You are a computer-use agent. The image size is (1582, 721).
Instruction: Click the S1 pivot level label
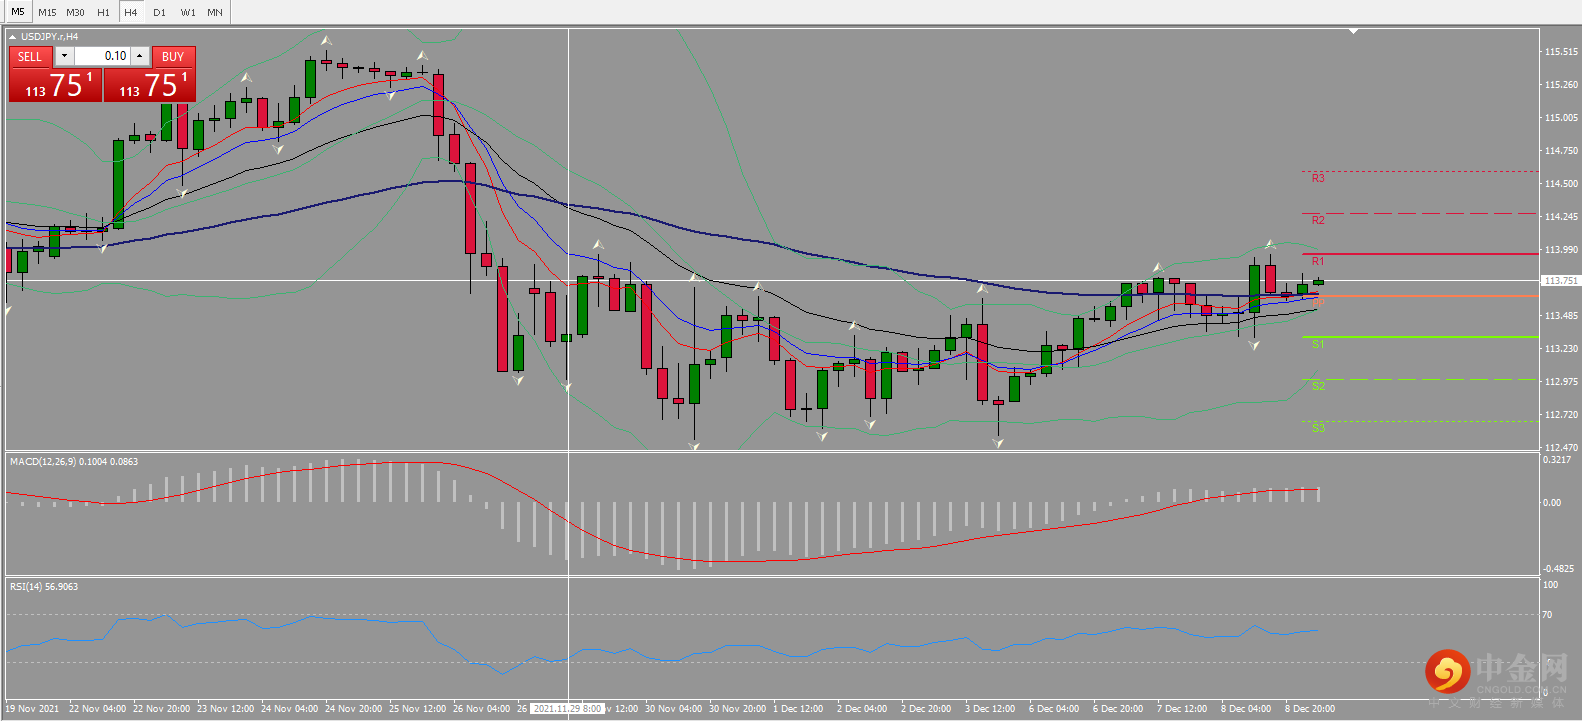tap(1318, 344)
